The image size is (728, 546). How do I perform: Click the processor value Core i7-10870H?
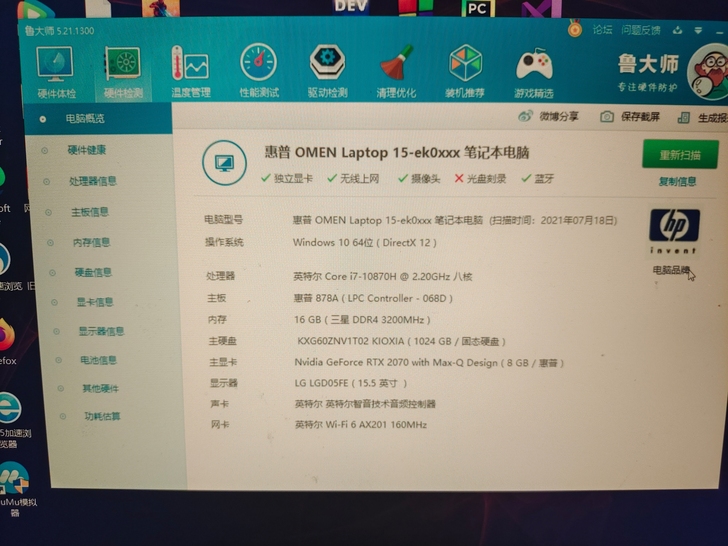383,276
